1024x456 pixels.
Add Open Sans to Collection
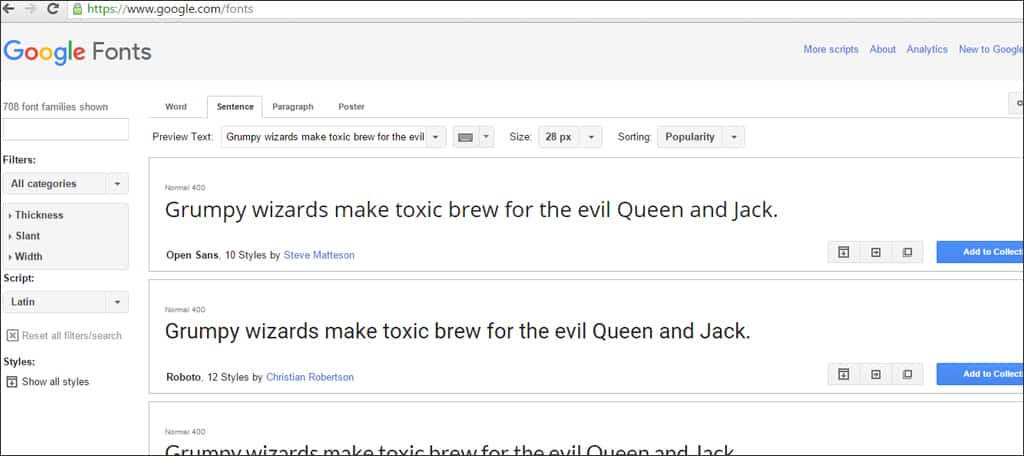pos(980,252)
